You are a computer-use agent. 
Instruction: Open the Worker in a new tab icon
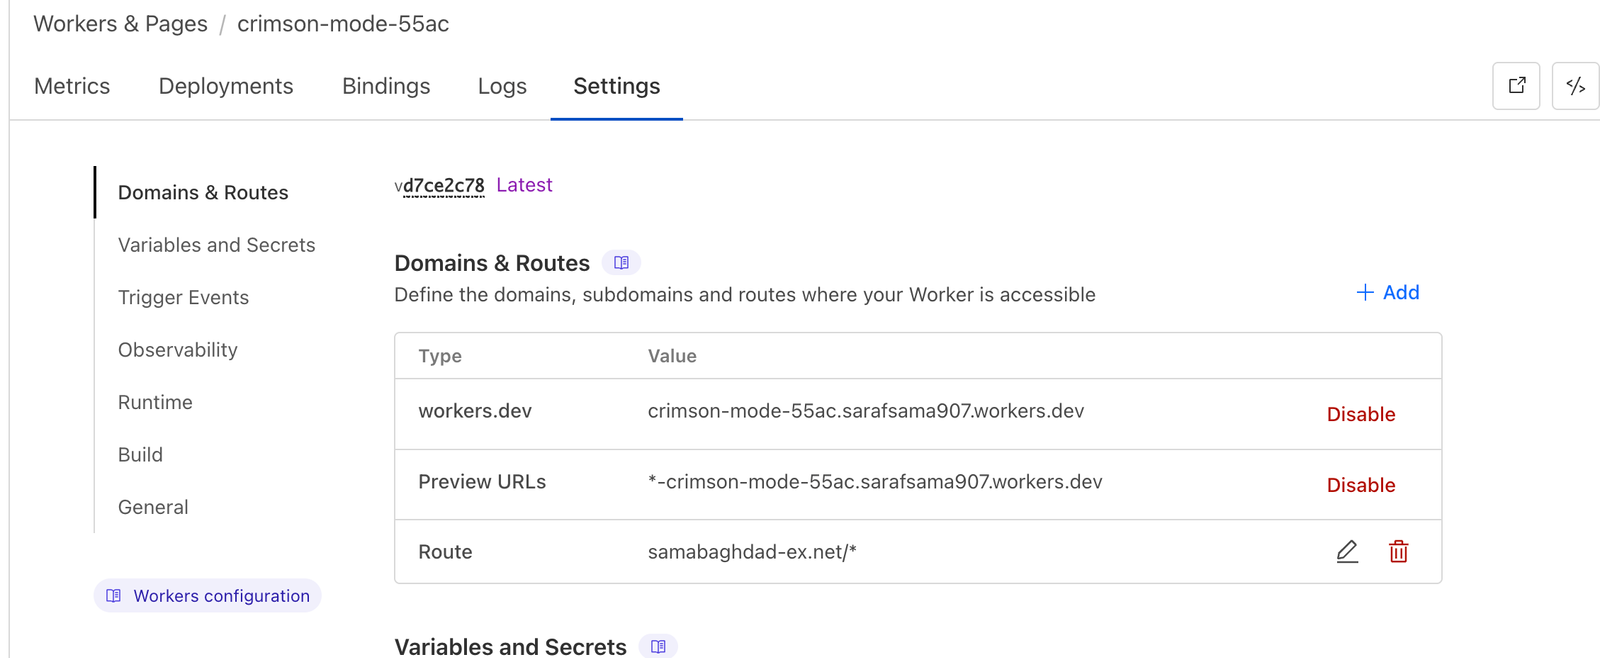1516,86
